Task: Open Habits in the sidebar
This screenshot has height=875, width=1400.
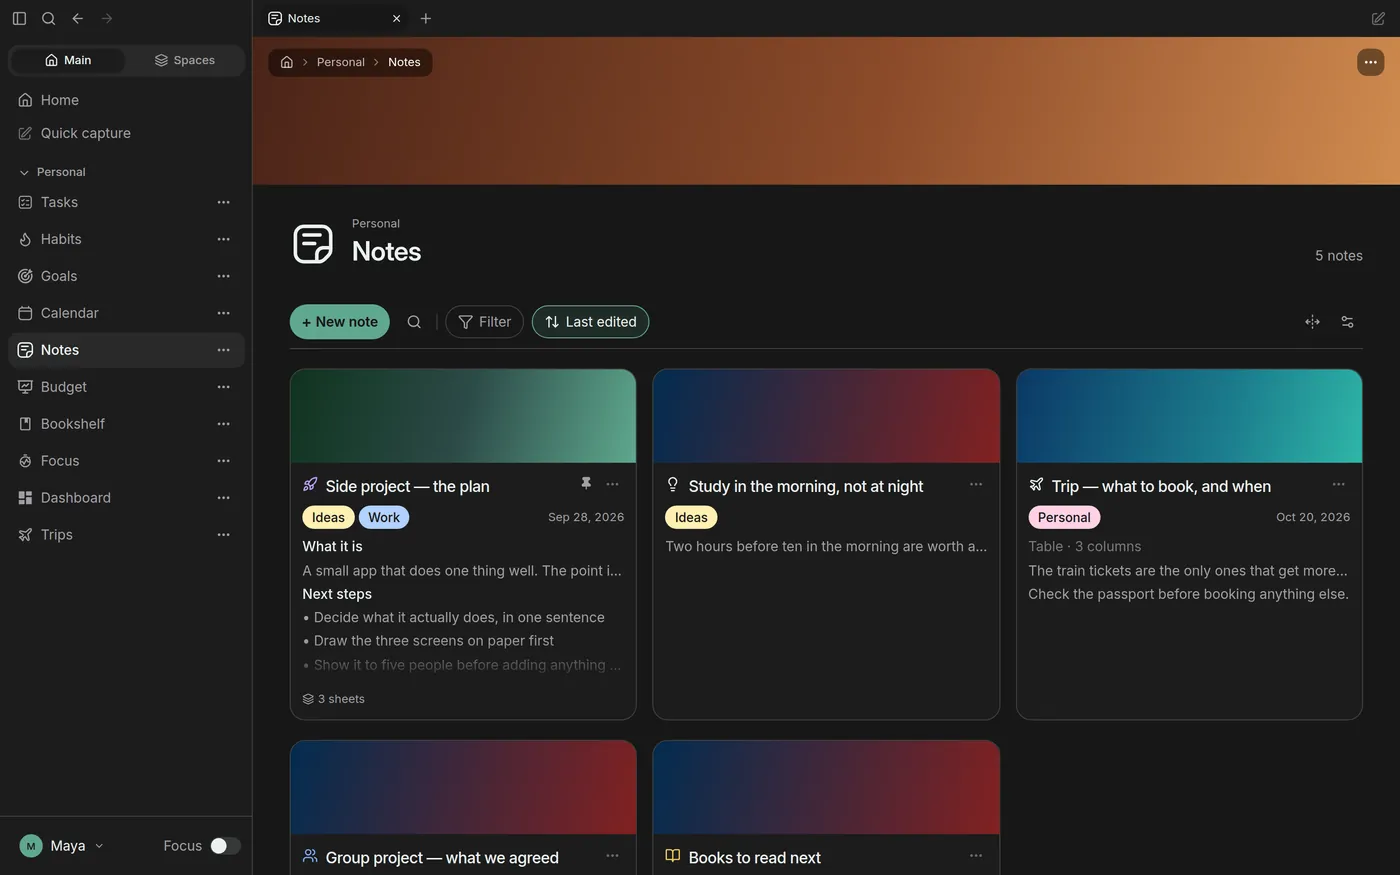Action: [x=126, y=239]
